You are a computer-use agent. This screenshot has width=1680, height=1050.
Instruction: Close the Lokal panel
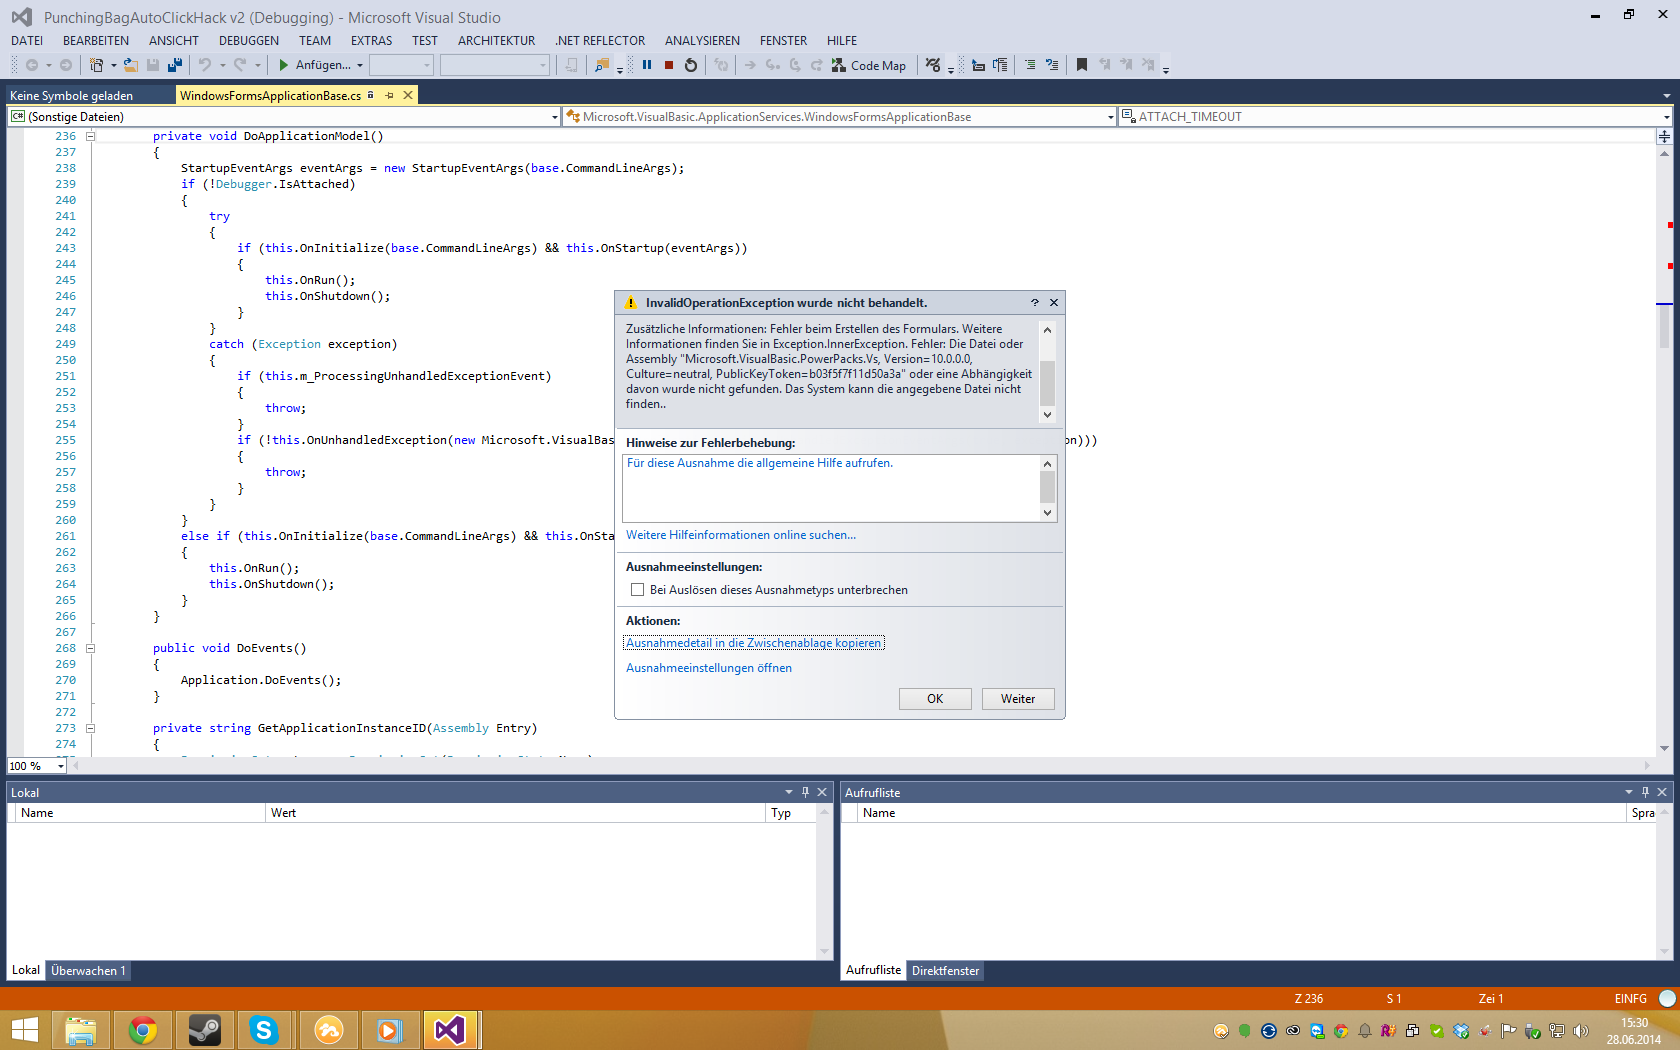pyautogui.click(x=822, y=792)
